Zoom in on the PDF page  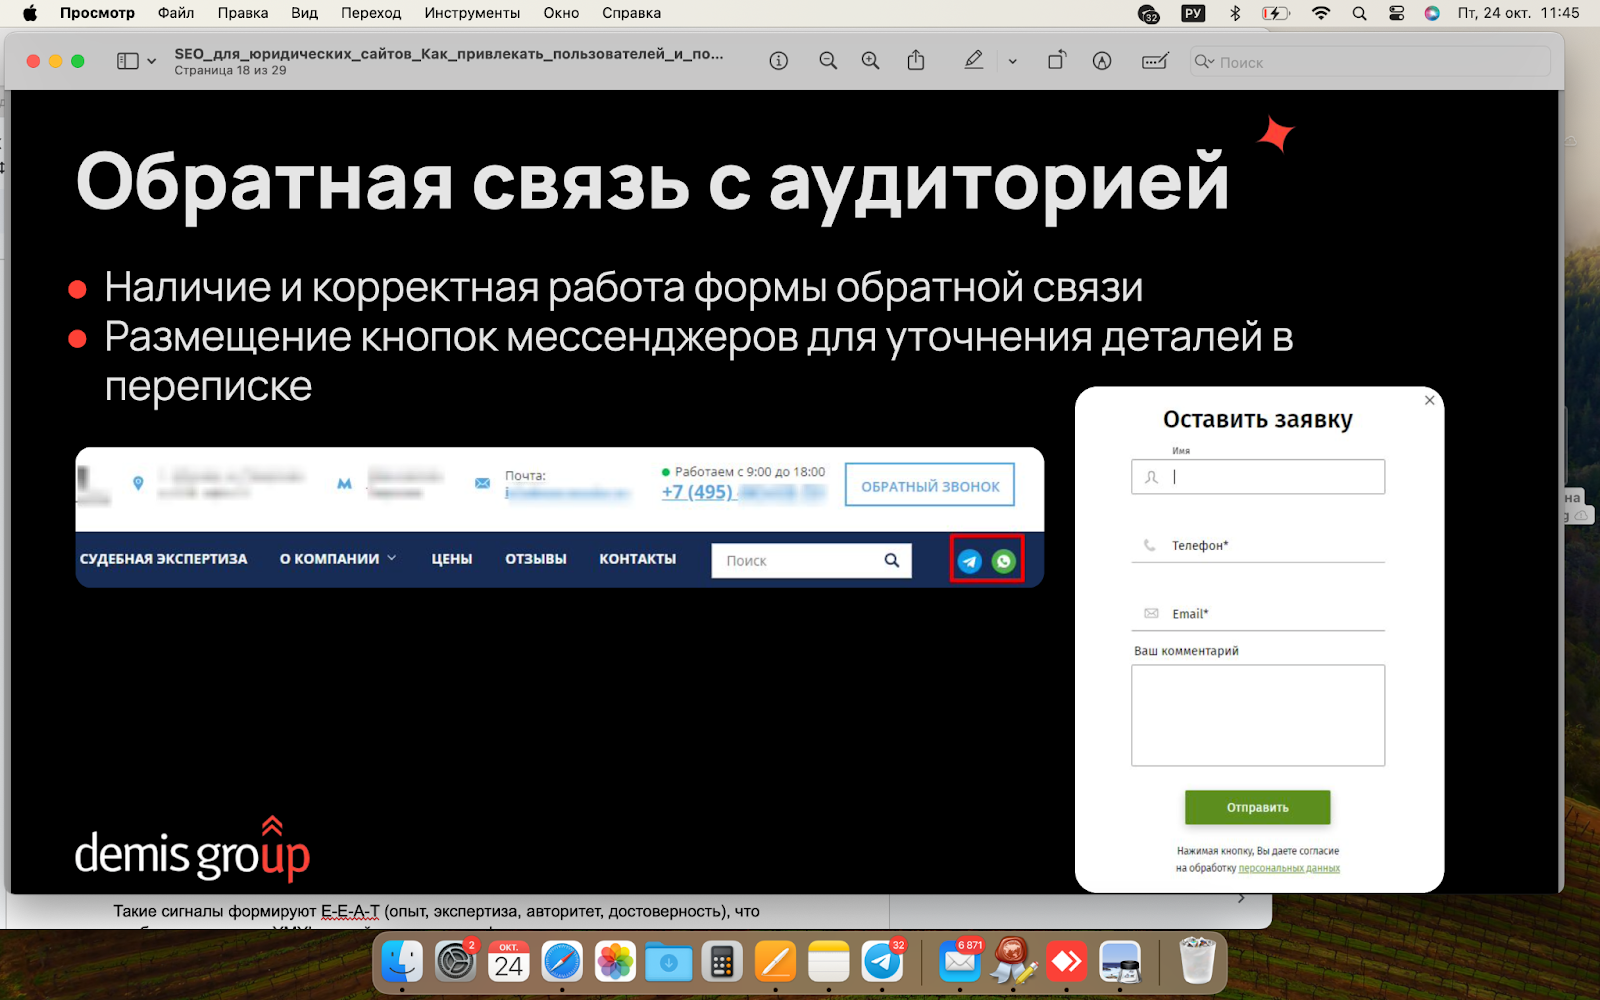coord(871,61)
